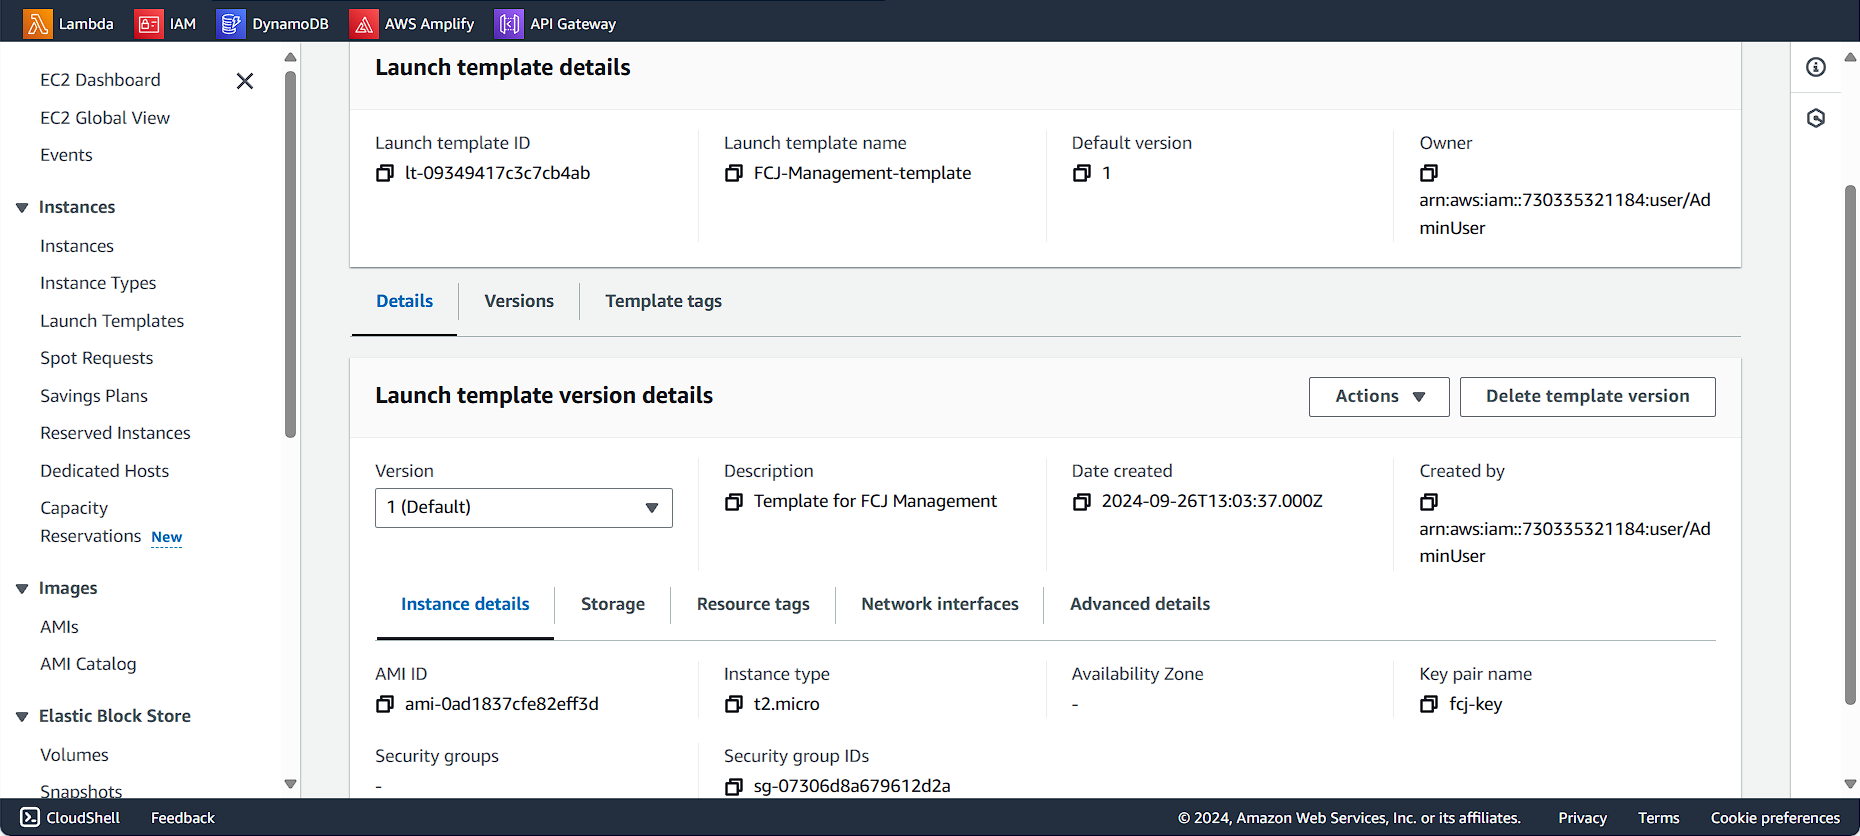Open Dedicated Hosts link
This screenshot has width=1860, height=836.
click(104, 471)
